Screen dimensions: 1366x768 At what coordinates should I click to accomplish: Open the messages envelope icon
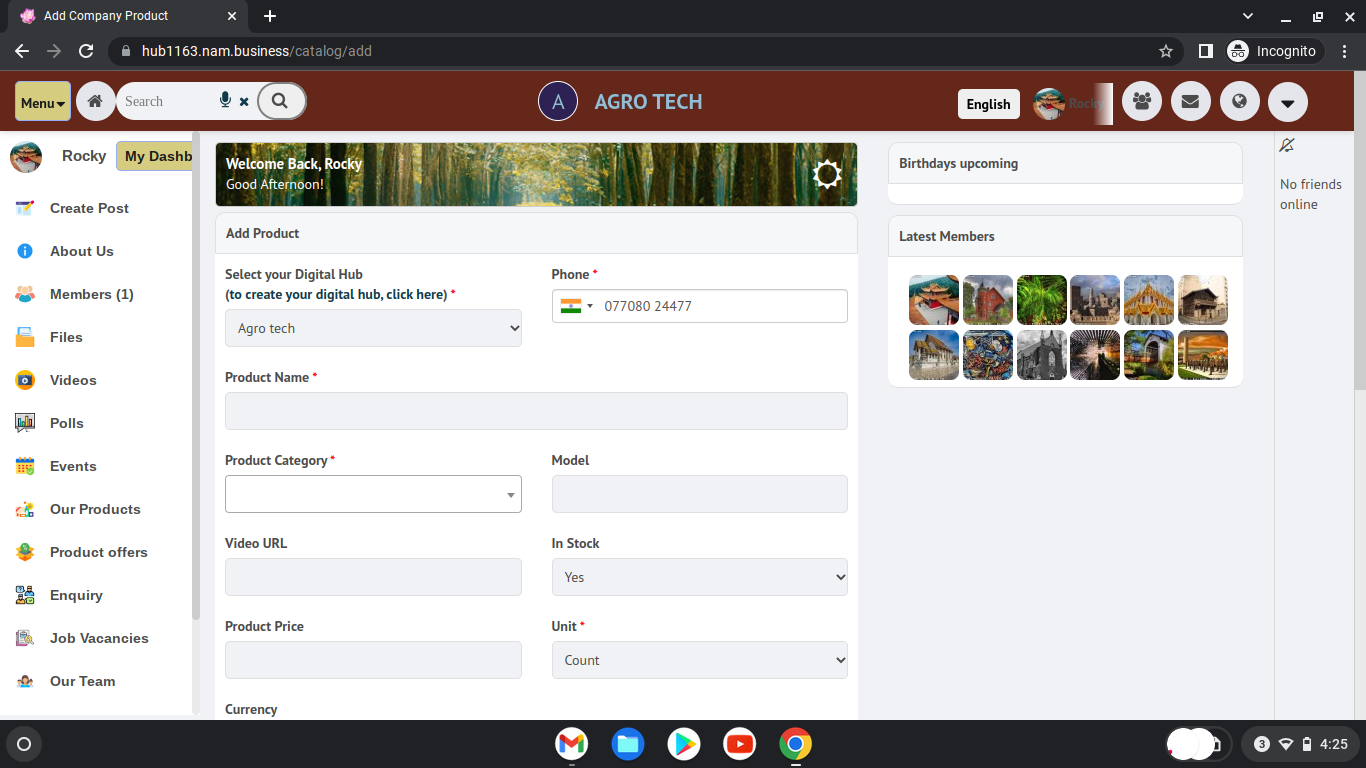click(x=1190, y=101)
